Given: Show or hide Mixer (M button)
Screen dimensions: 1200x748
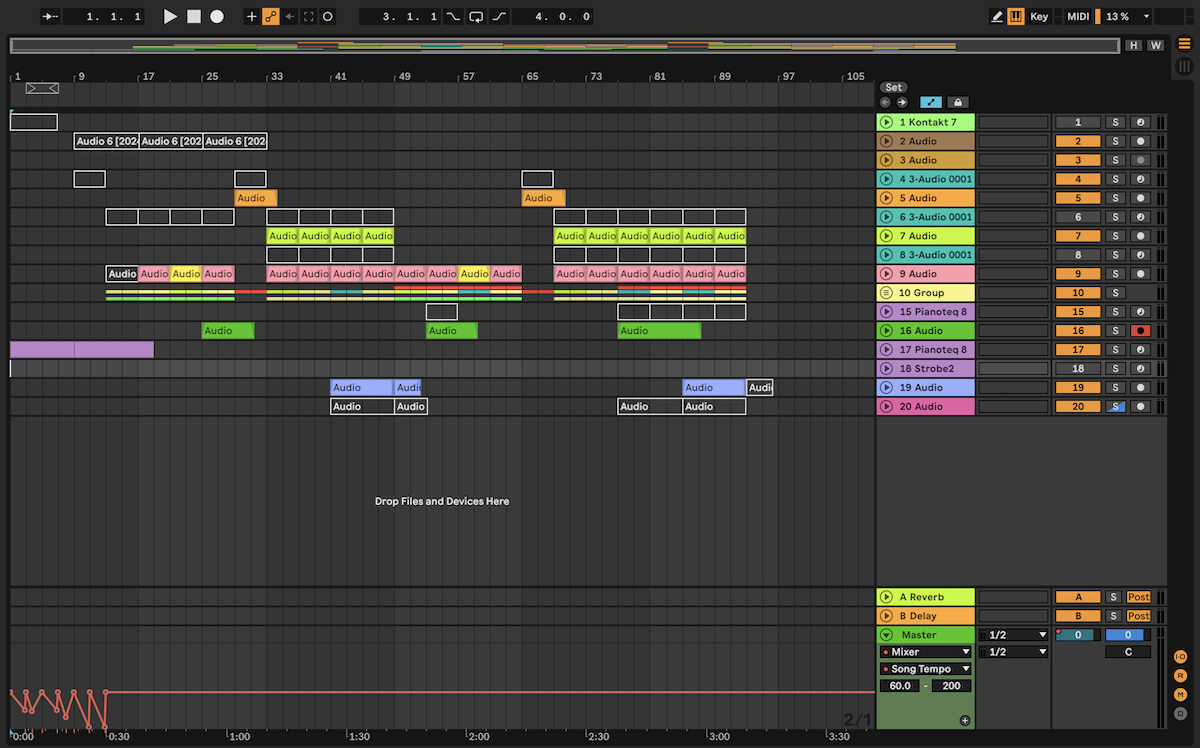Looking at the screenshot, I should [1181, 695].
